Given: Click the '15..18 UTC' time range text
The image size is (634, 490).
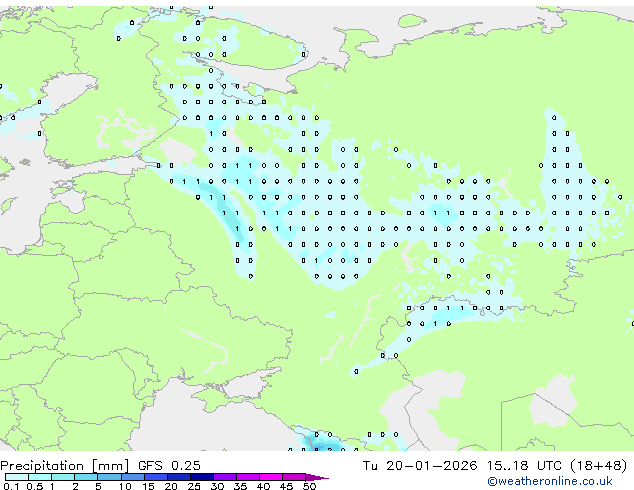Looking at the screenshot, I should pyautogui.click(x=524, y=466).
